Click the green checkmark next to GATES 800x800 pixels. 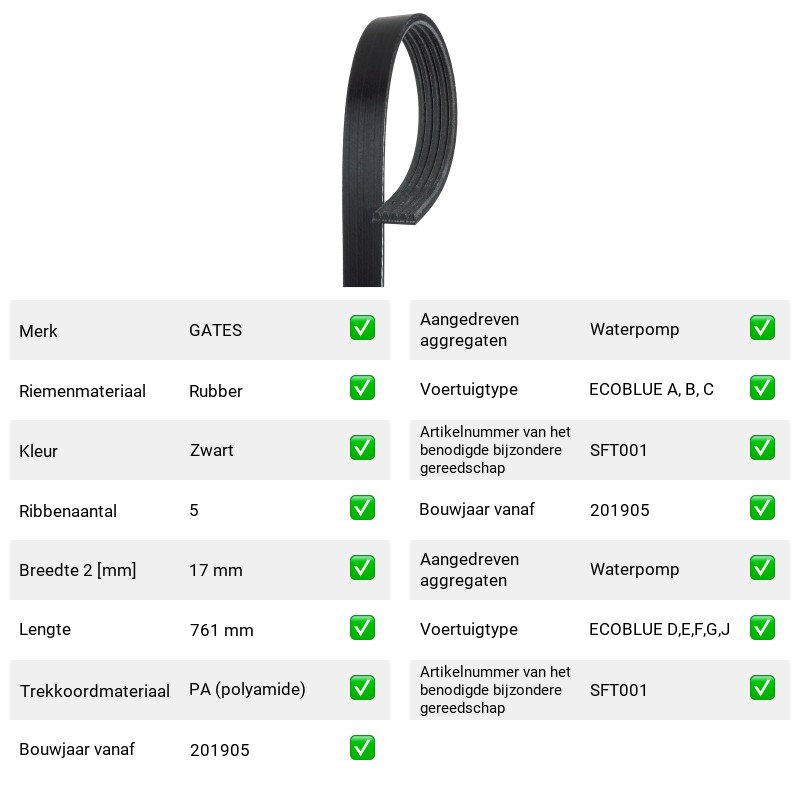coord(362,328)
